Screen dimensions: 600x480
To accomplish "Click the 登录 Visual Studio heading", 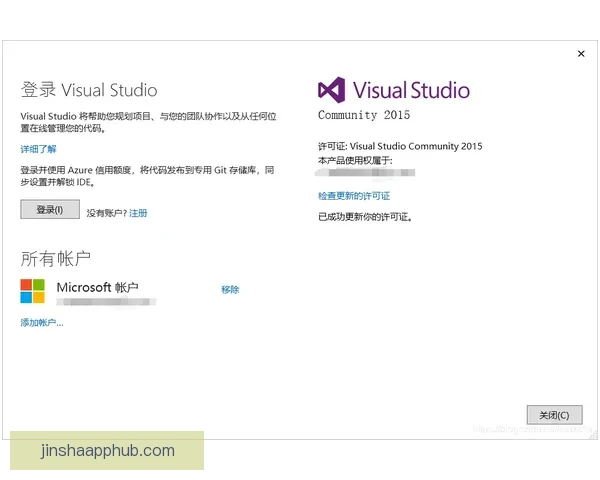I will pos(89,90).
